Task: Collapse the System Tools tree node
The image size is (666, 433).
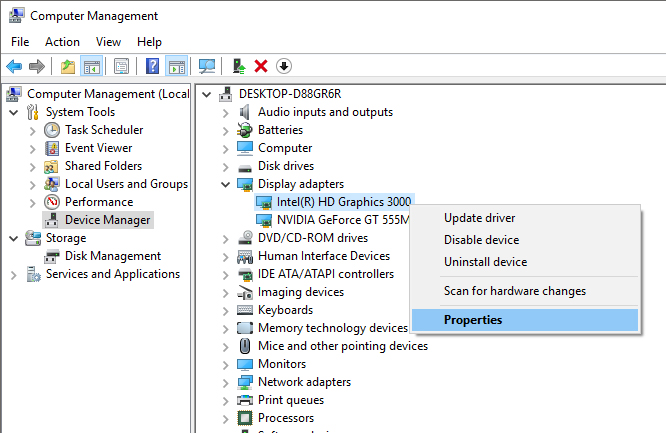Action: coord(14,113)
